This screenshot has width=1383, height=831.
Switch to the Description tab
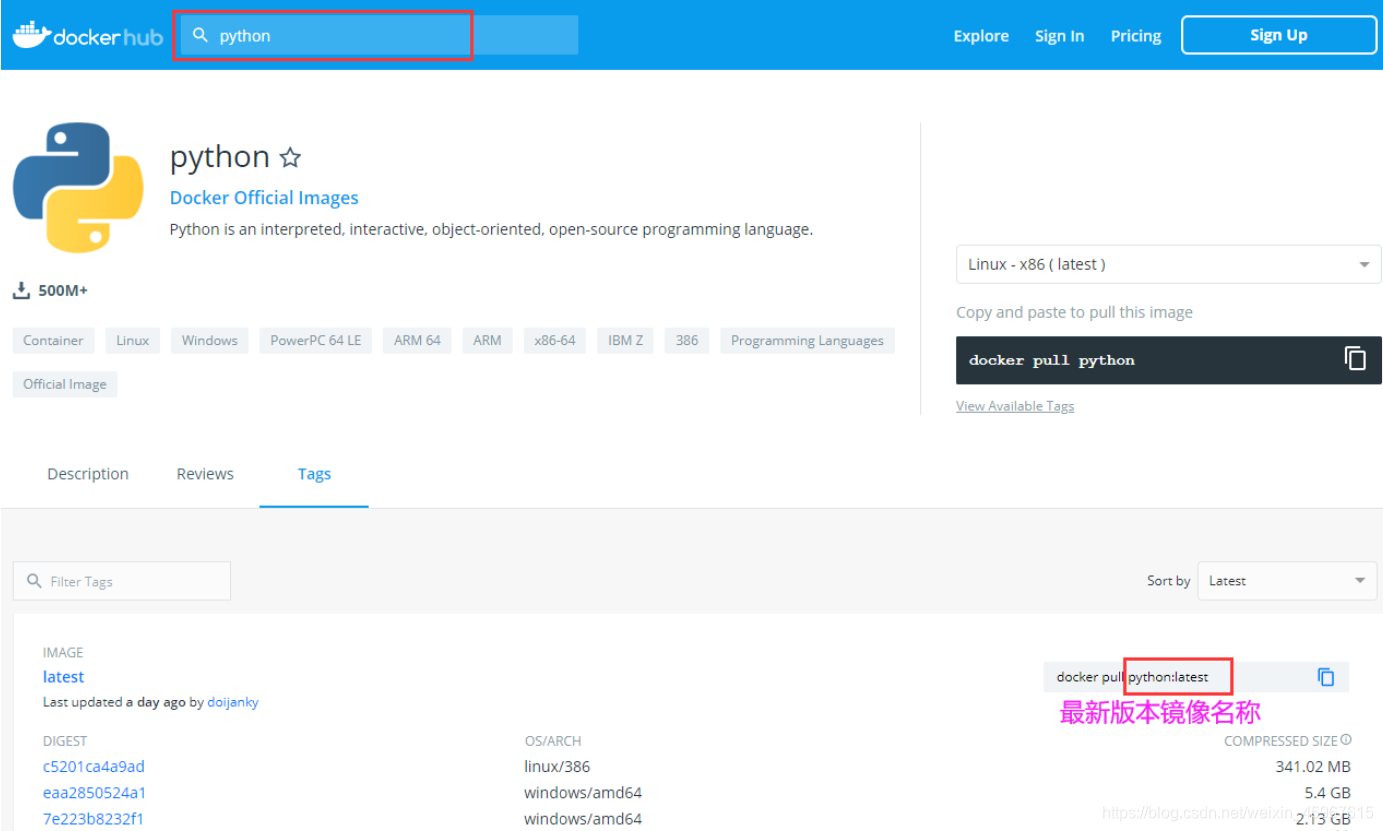(88, 474)
